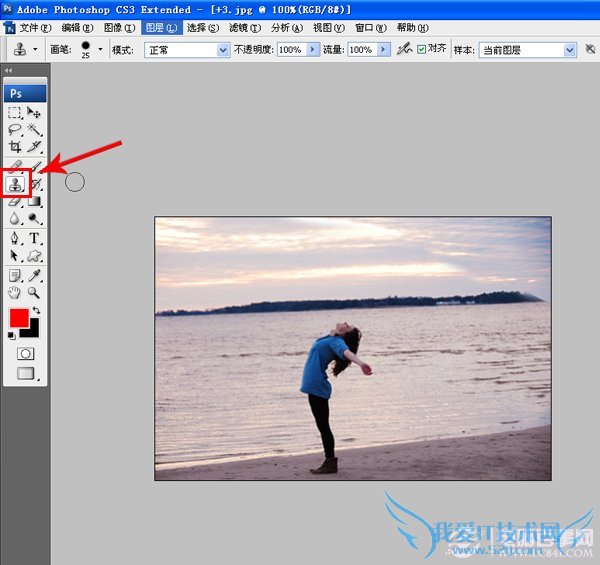Select the Rectangular Marquee tool
This screenshot has width=600, height=565.
pos(15,113)
